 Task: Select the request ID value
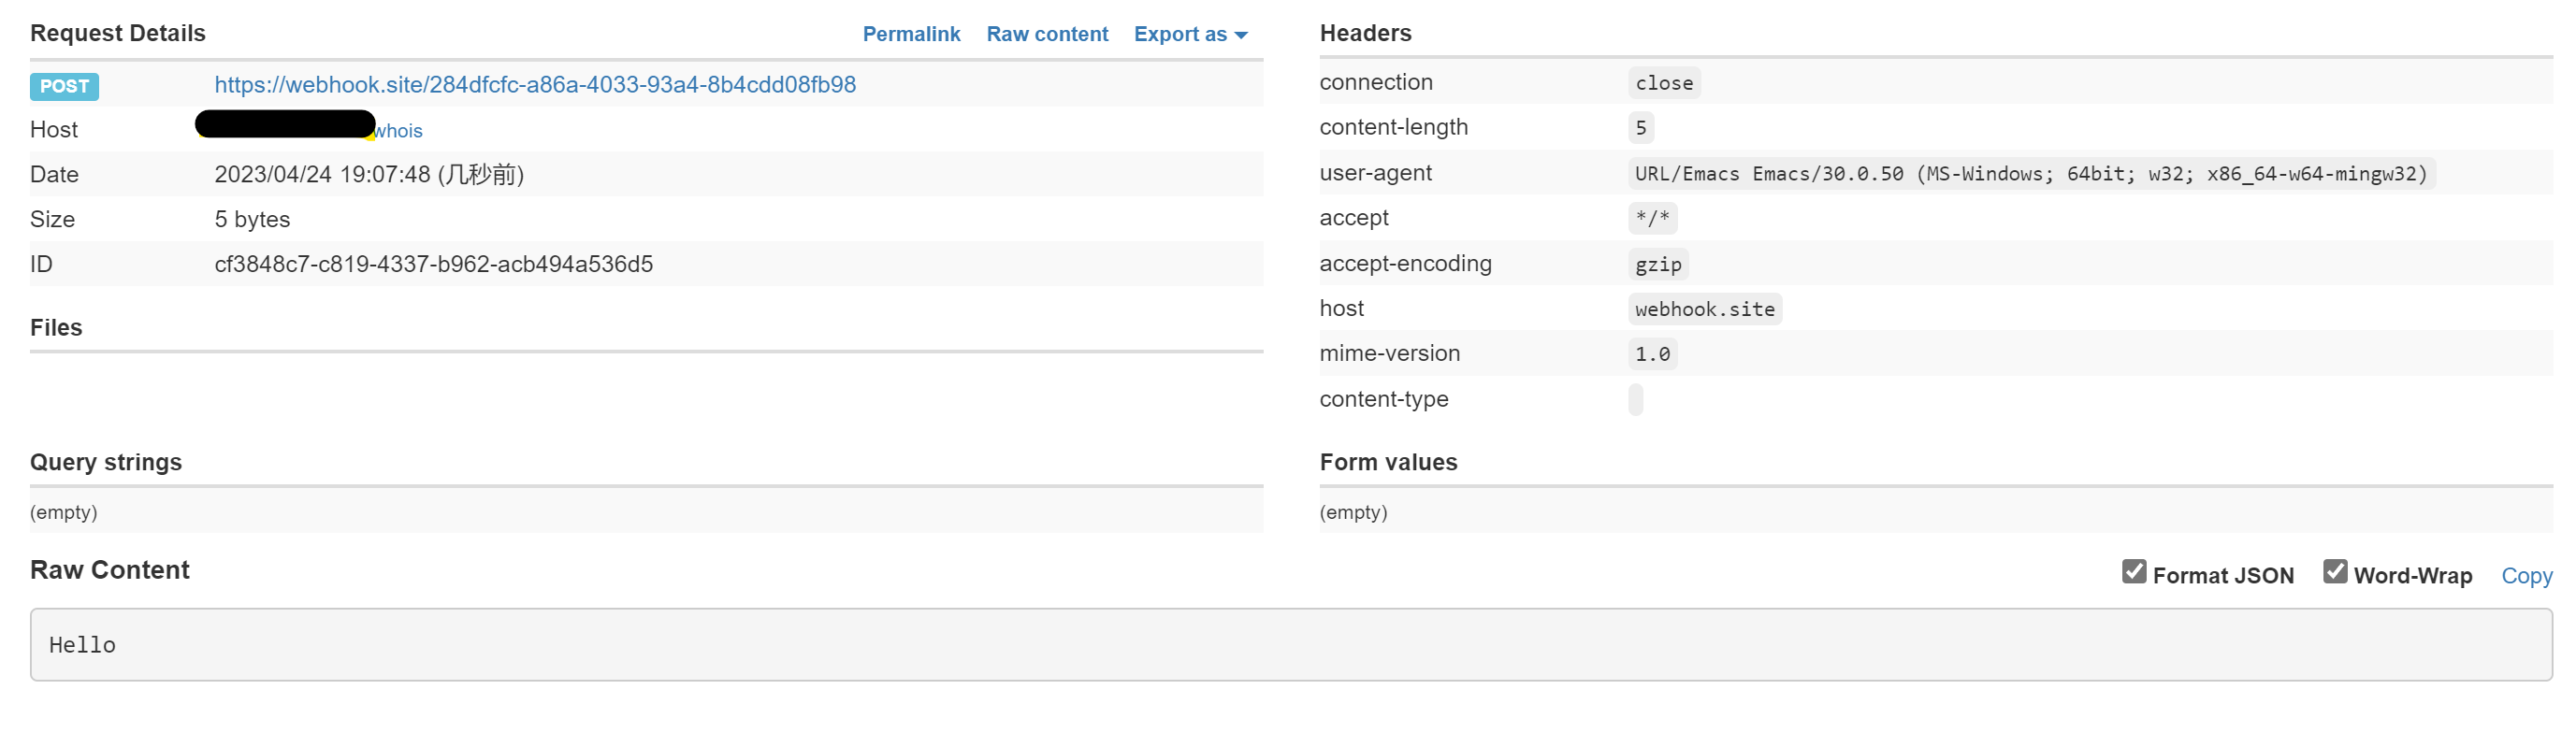pos(433,264)
